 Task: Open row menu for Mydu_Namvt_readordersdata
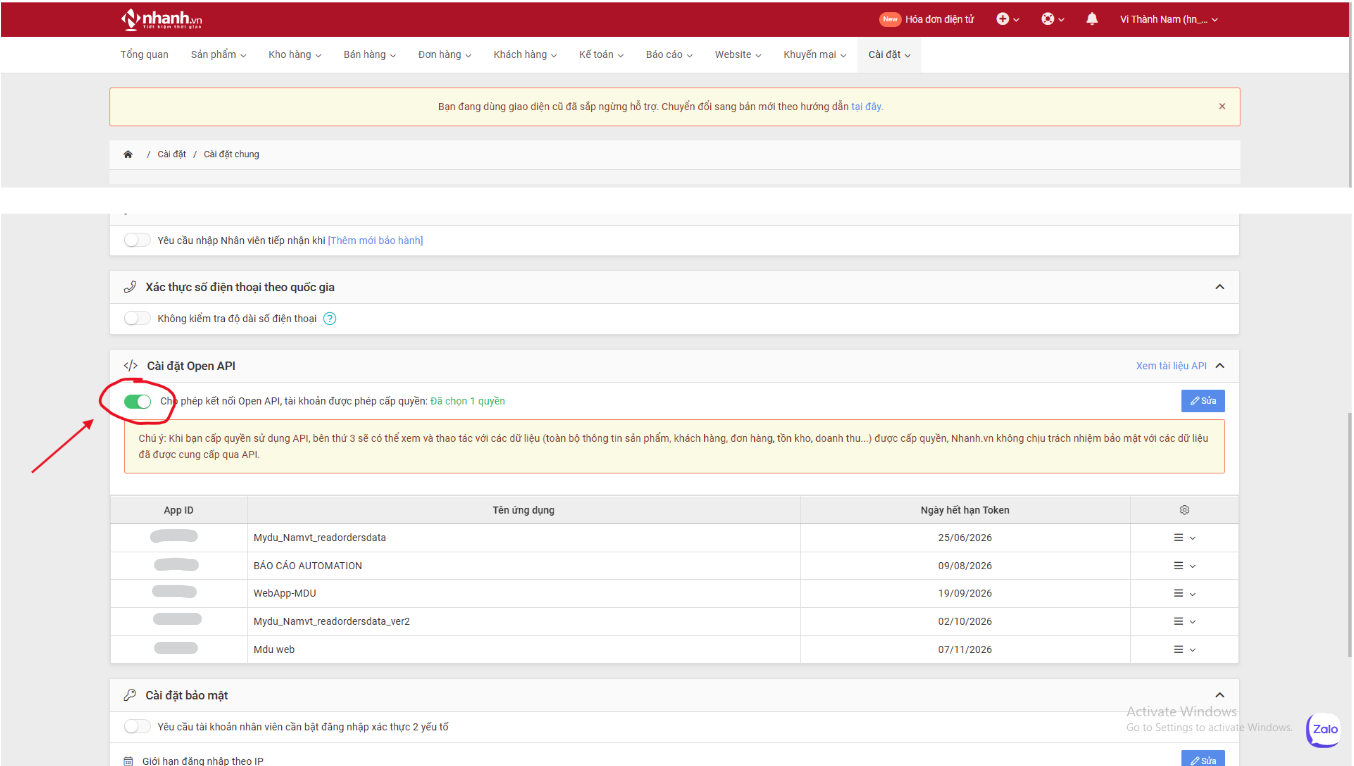point(1184,538)
